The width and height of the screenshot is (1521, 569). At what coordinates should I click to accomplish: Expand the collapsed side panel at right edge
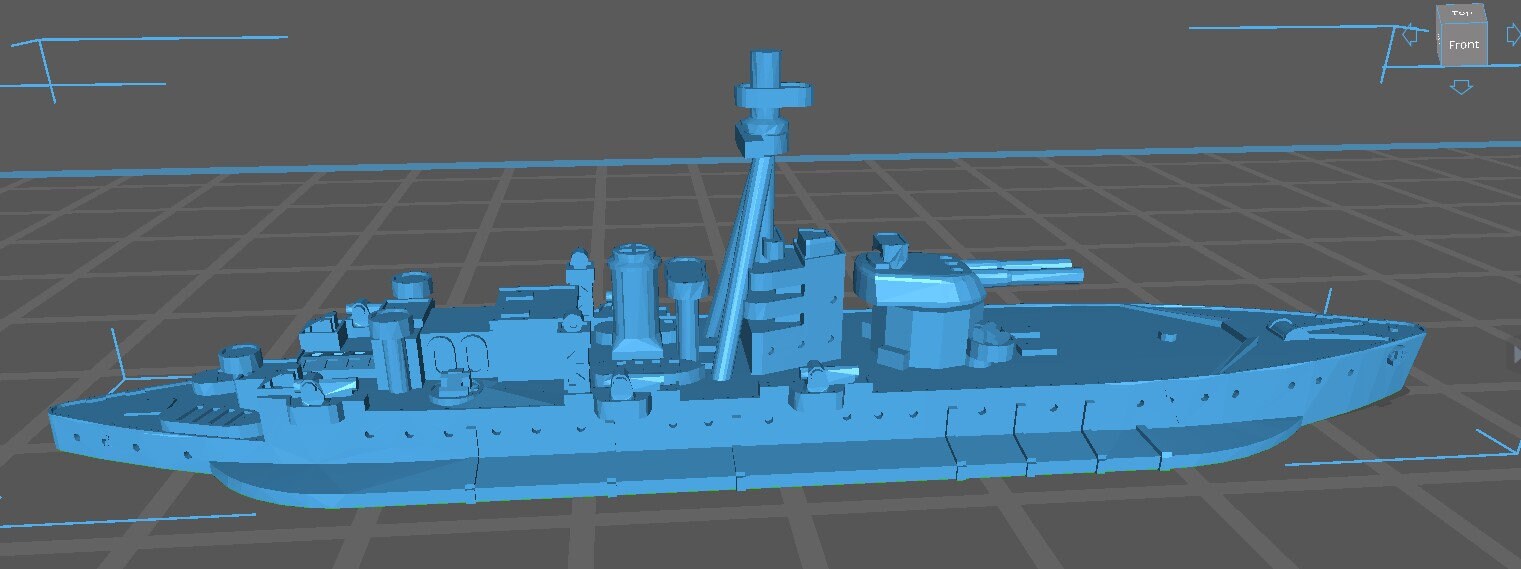point(1516,353)
